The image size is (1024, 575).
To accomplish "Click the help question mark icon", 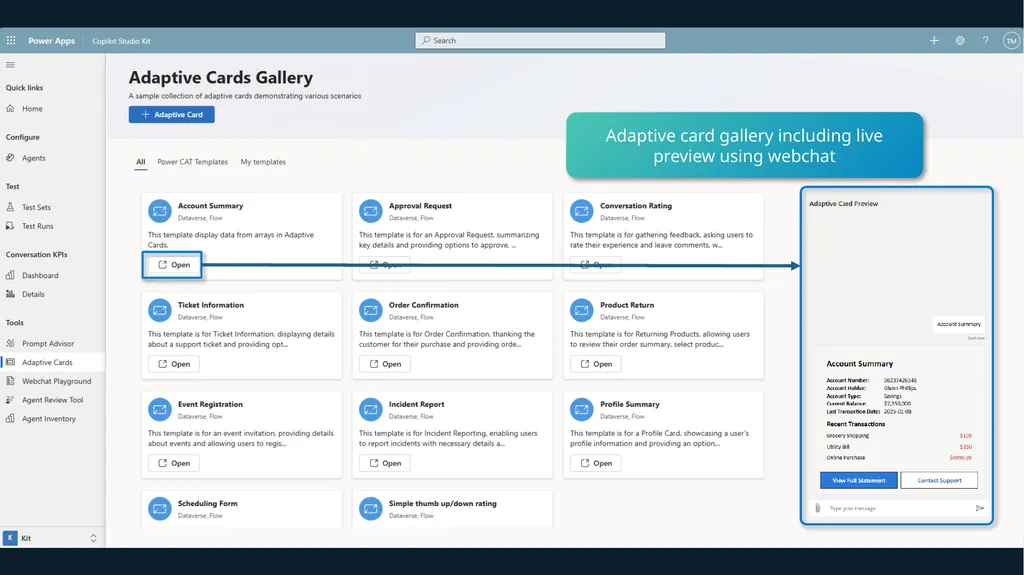I will click(985, 41).
